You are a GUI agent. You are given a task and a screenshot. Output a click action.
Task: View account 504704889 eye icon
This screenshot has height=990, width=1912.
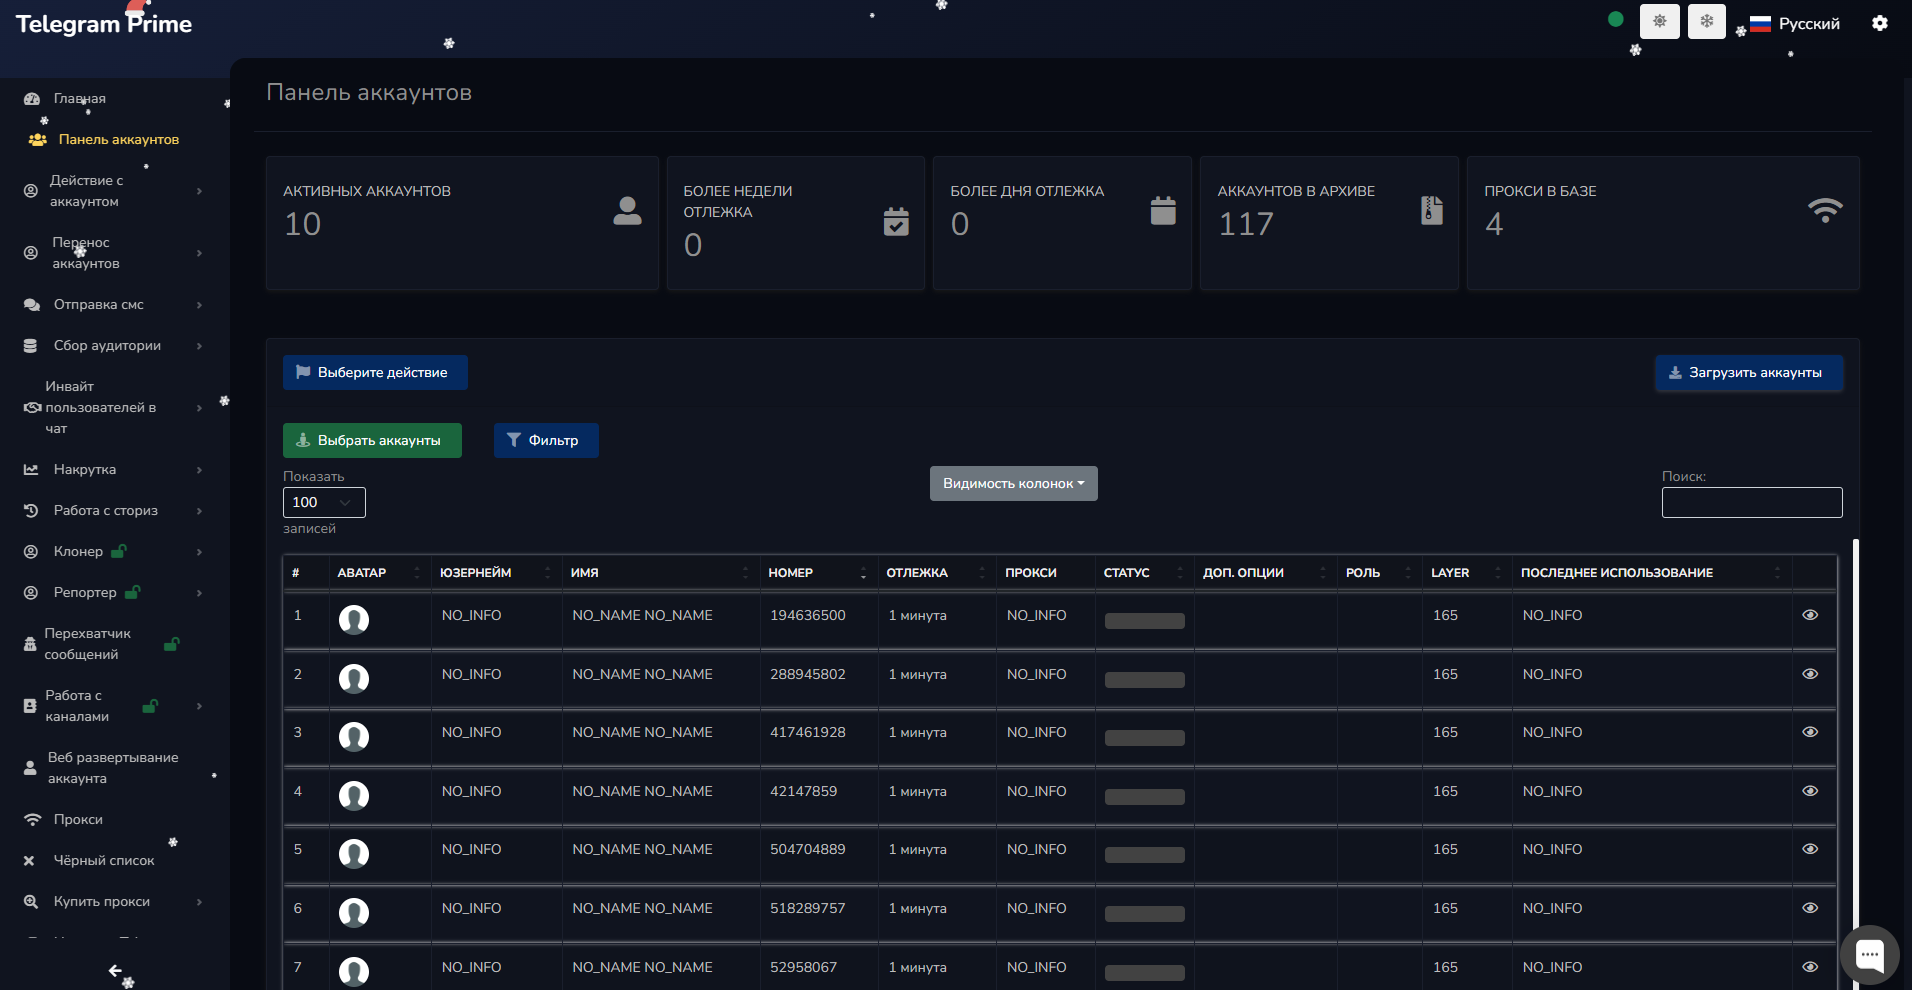click(x=1810, y=849)
